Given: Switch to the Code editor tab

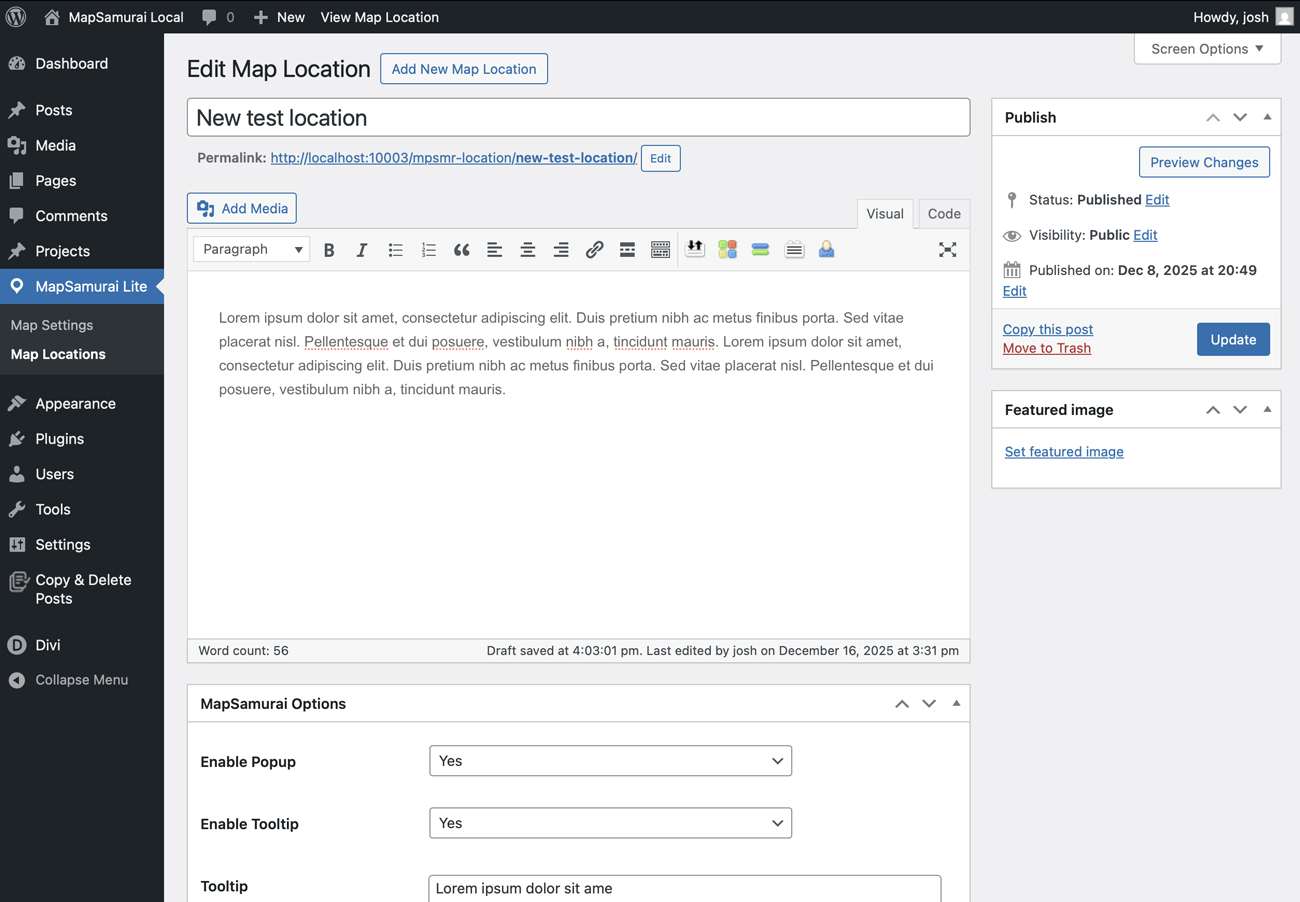Looking at the screenshot, I should tap(943, 214).
